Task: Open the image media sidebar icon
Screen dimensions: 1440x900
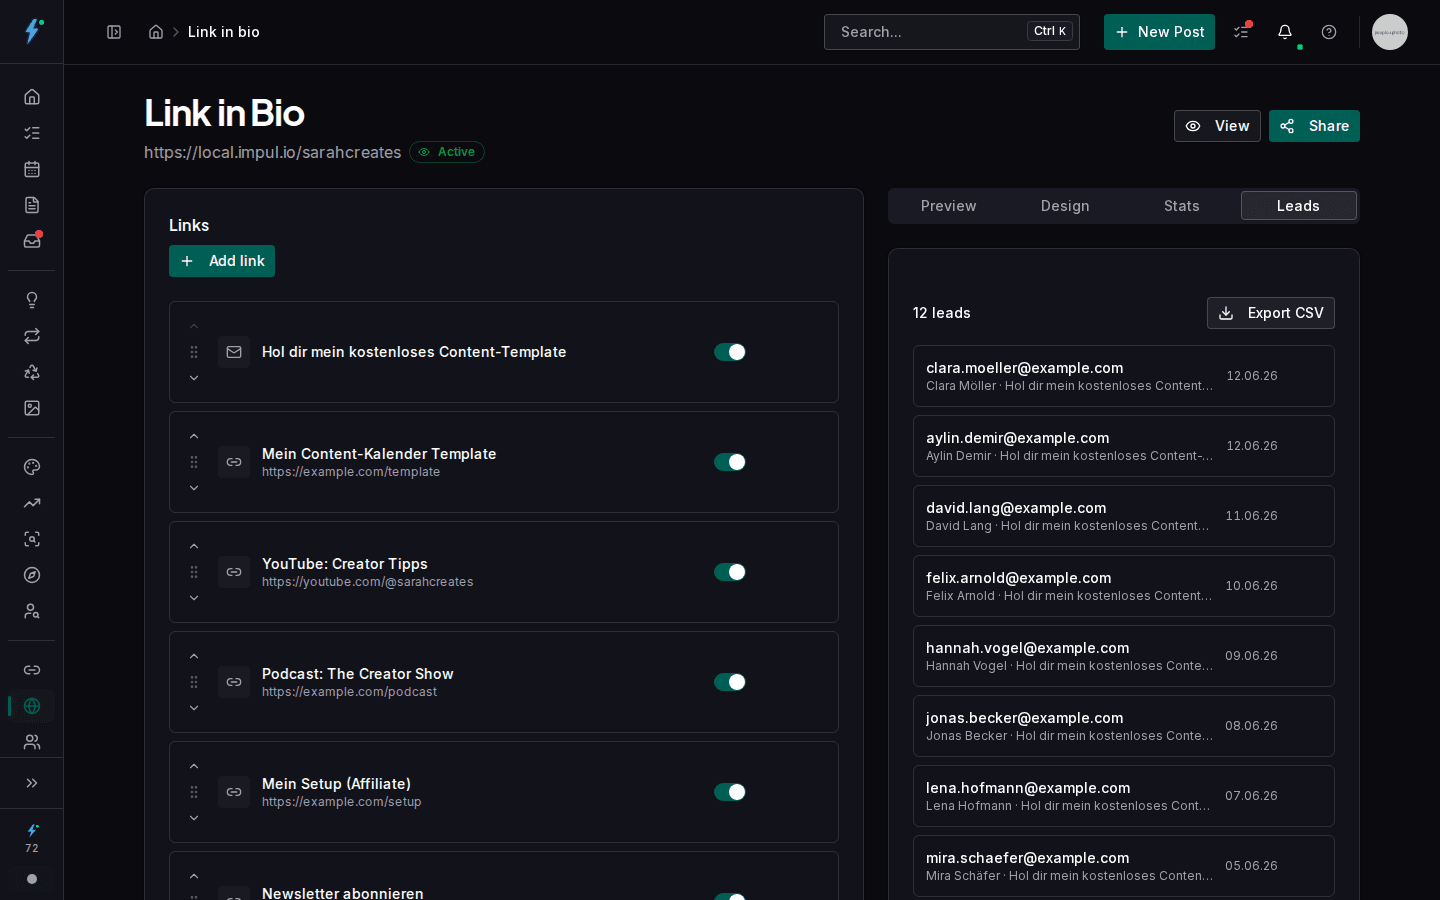Action: click(32, 408)
